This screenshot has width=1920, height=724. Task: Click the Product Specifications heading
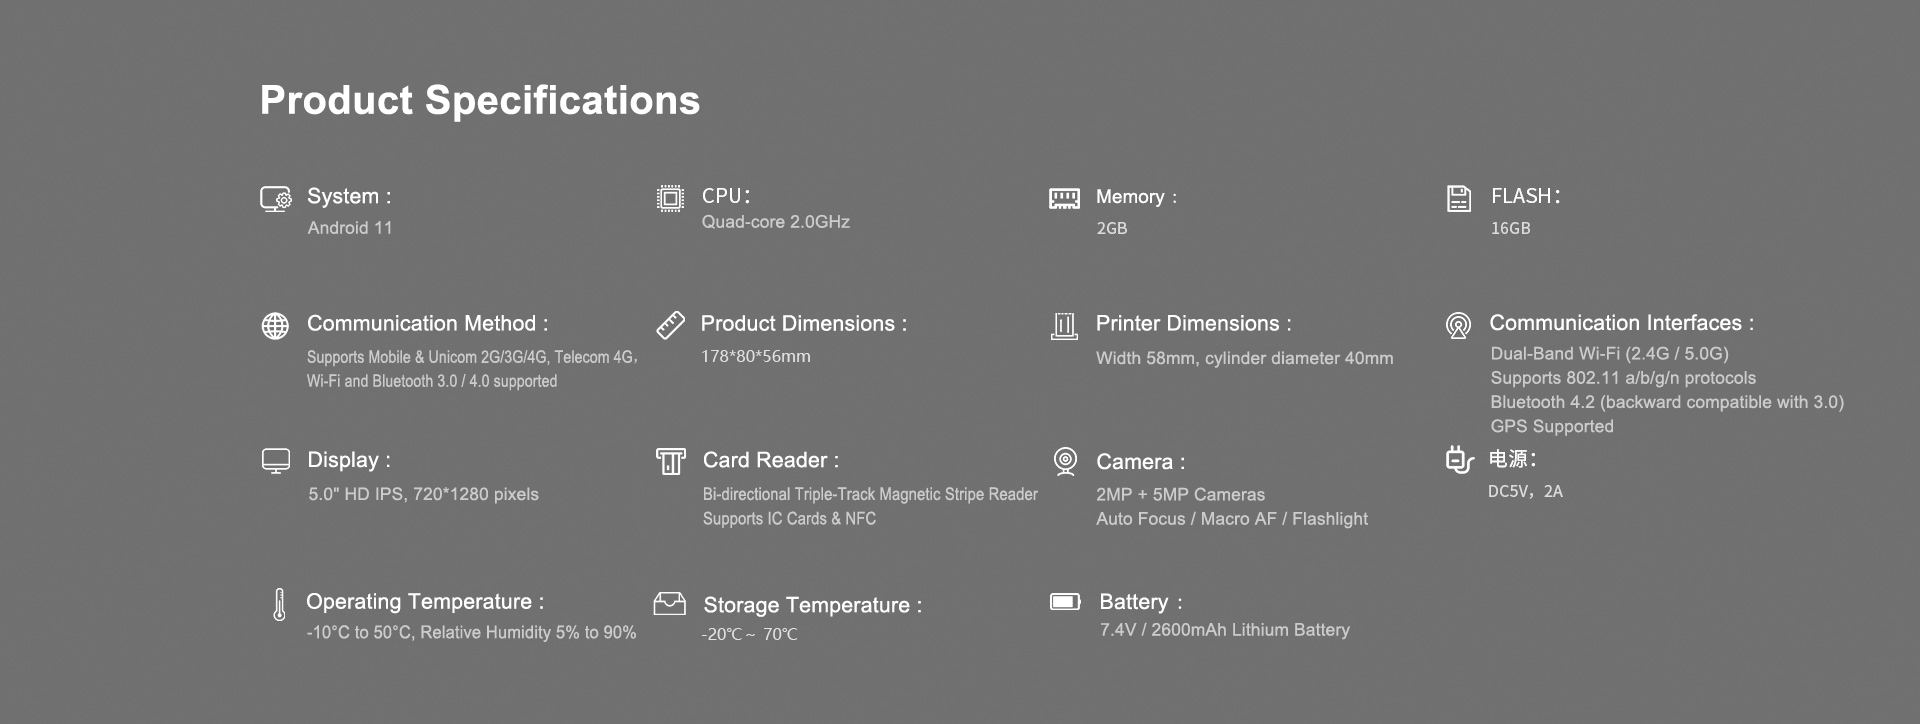[480, 100]
